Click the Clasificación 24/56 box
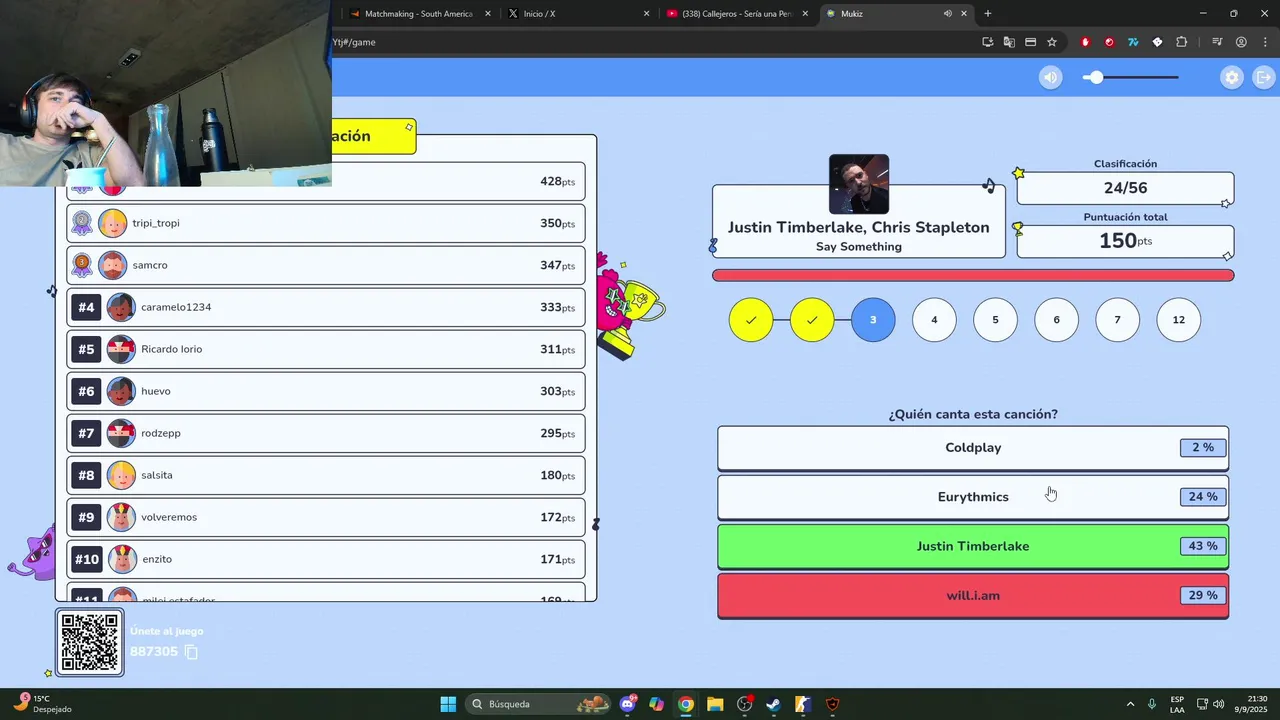This screenshot has width=1280, height=720. click(1125, 188)
